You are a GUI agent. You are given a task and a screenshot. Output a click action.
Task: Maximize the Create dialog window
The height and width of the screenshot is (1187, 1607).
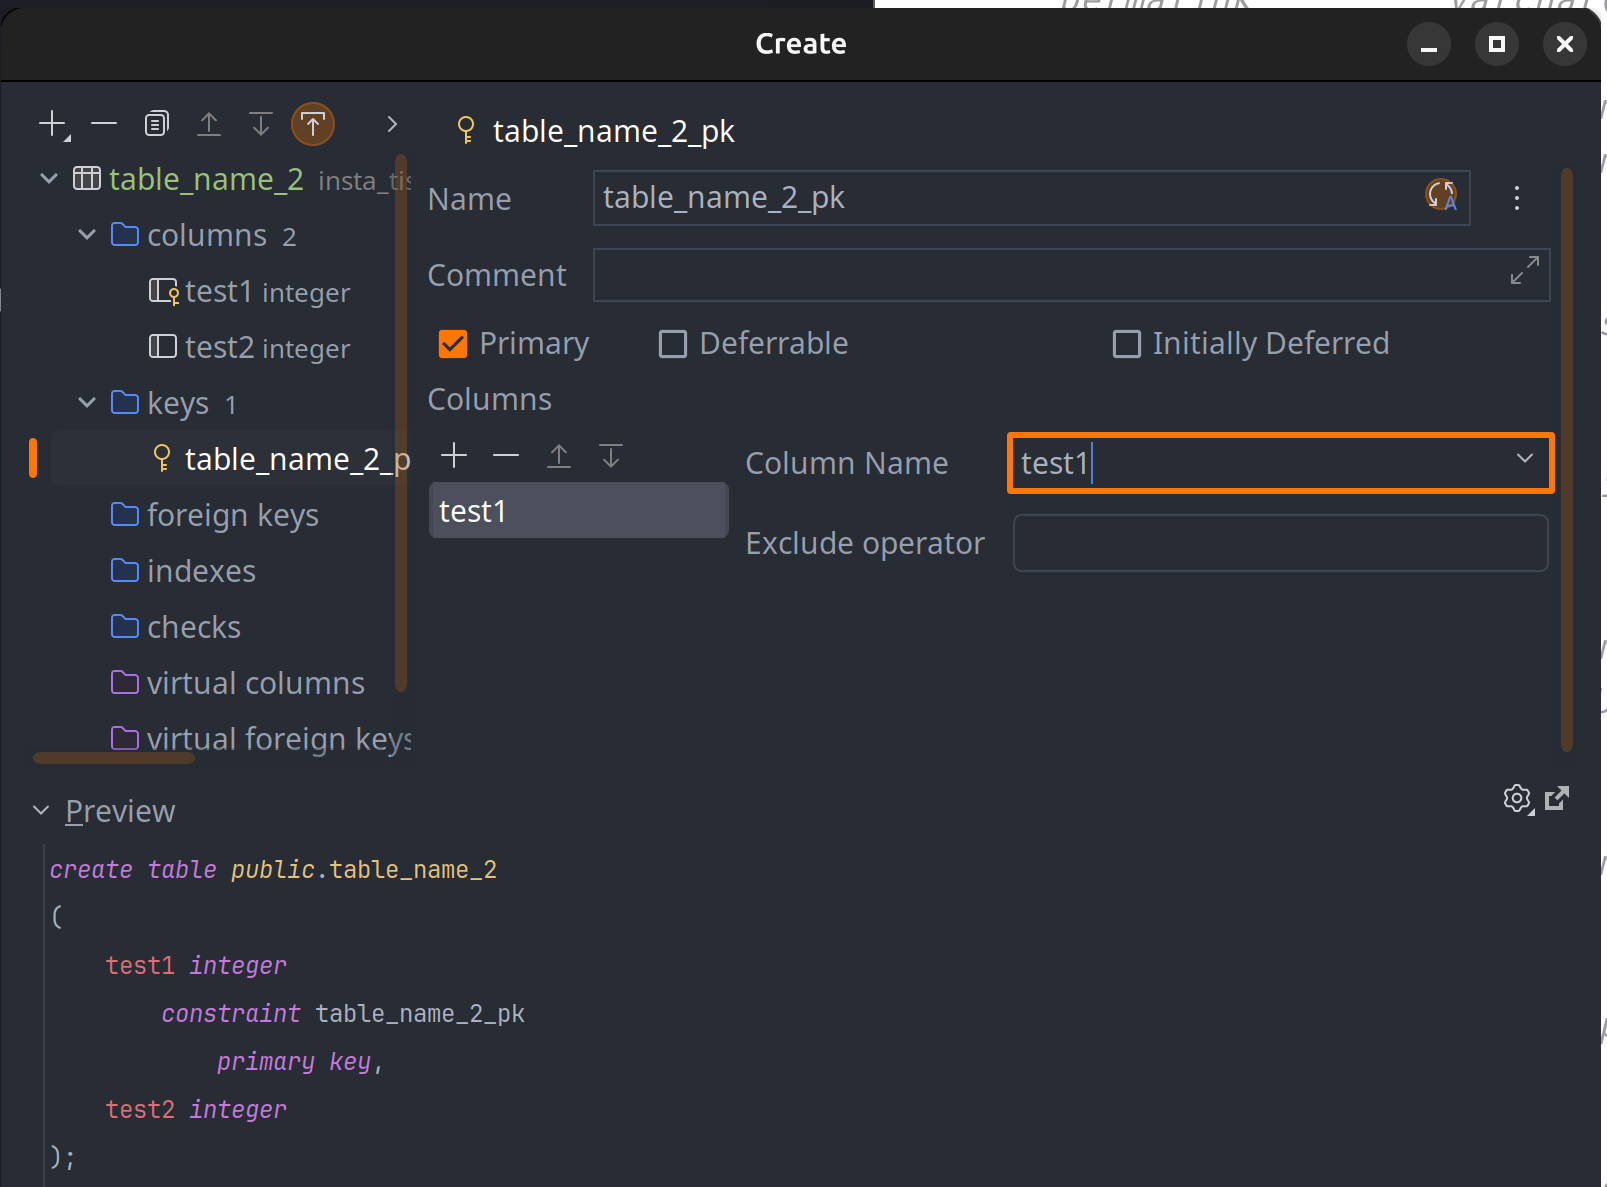[1497, 45]
